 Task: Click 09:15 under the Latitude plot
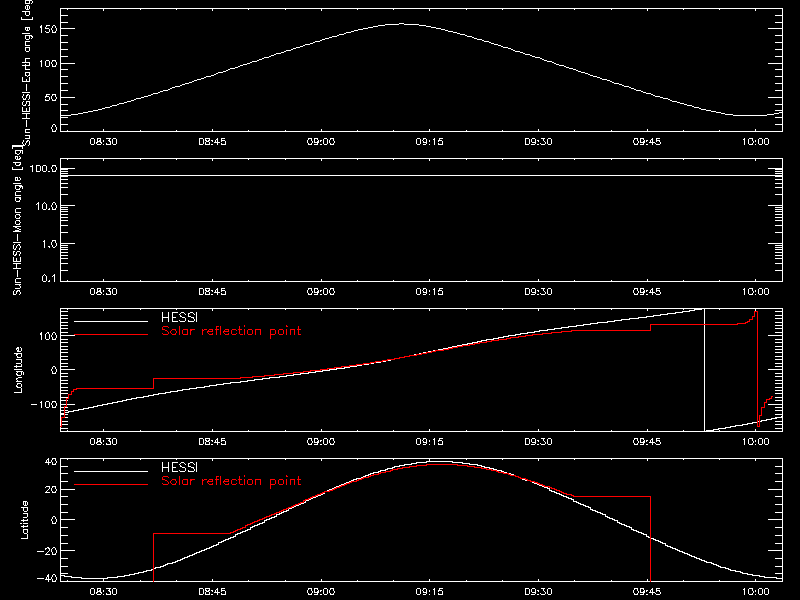click(x=430, y=591)
